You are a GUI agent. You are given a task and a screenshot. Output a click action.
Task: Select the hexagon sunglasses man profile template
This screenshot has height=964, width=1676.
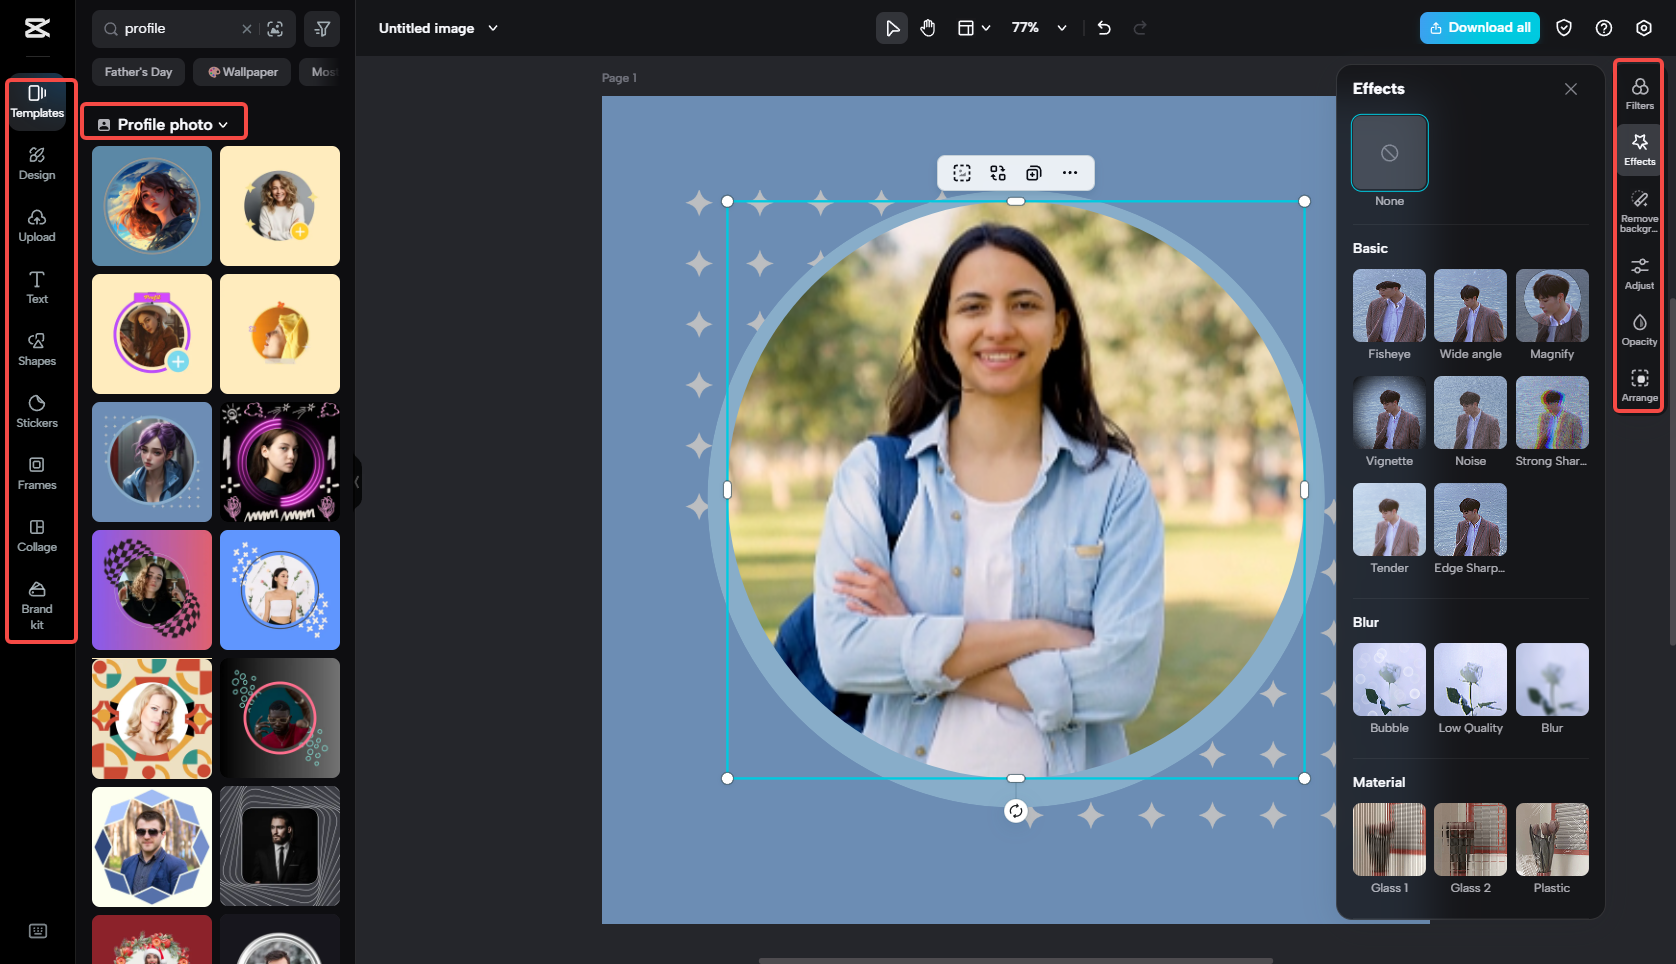(x=152, y=846)
